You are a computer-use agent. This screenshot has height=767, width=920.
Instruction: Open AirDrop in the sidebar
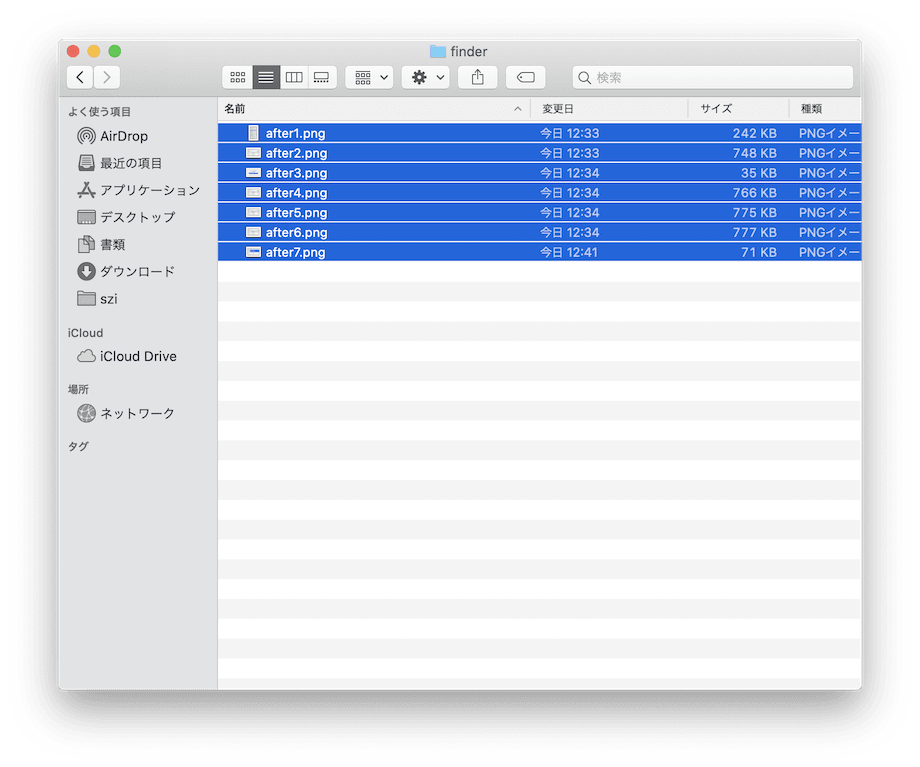pyautogui.click(x=113, y=136)
